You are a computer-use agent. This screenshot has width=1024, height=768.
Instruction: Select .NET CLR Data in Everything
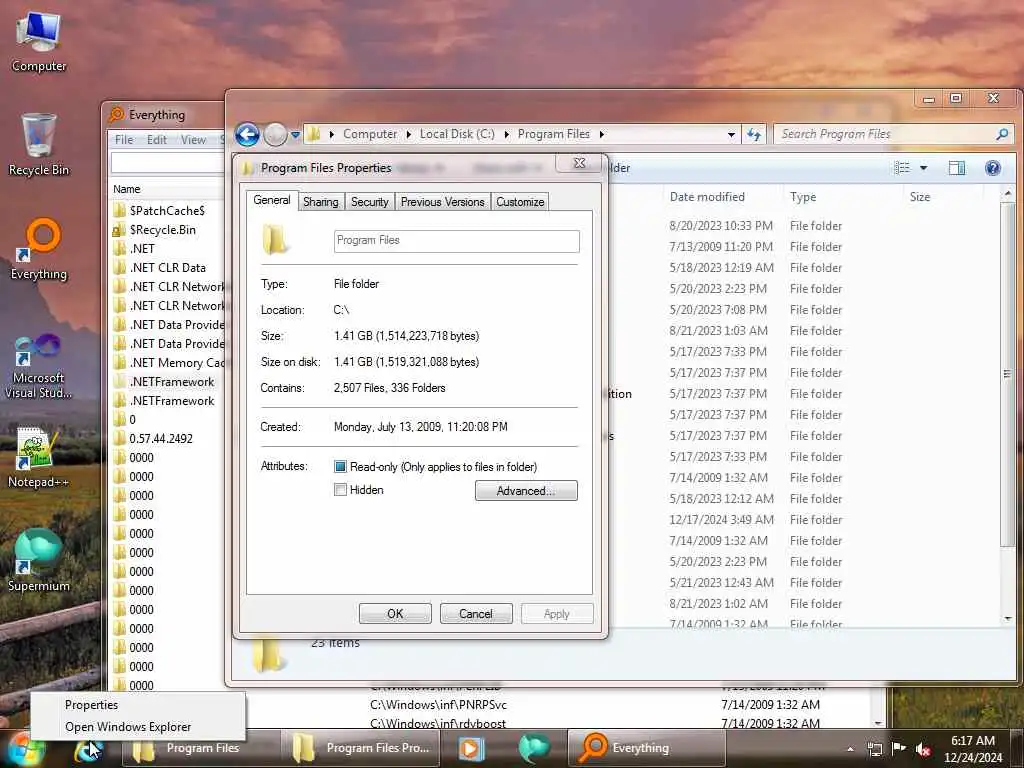click(167, 268)
